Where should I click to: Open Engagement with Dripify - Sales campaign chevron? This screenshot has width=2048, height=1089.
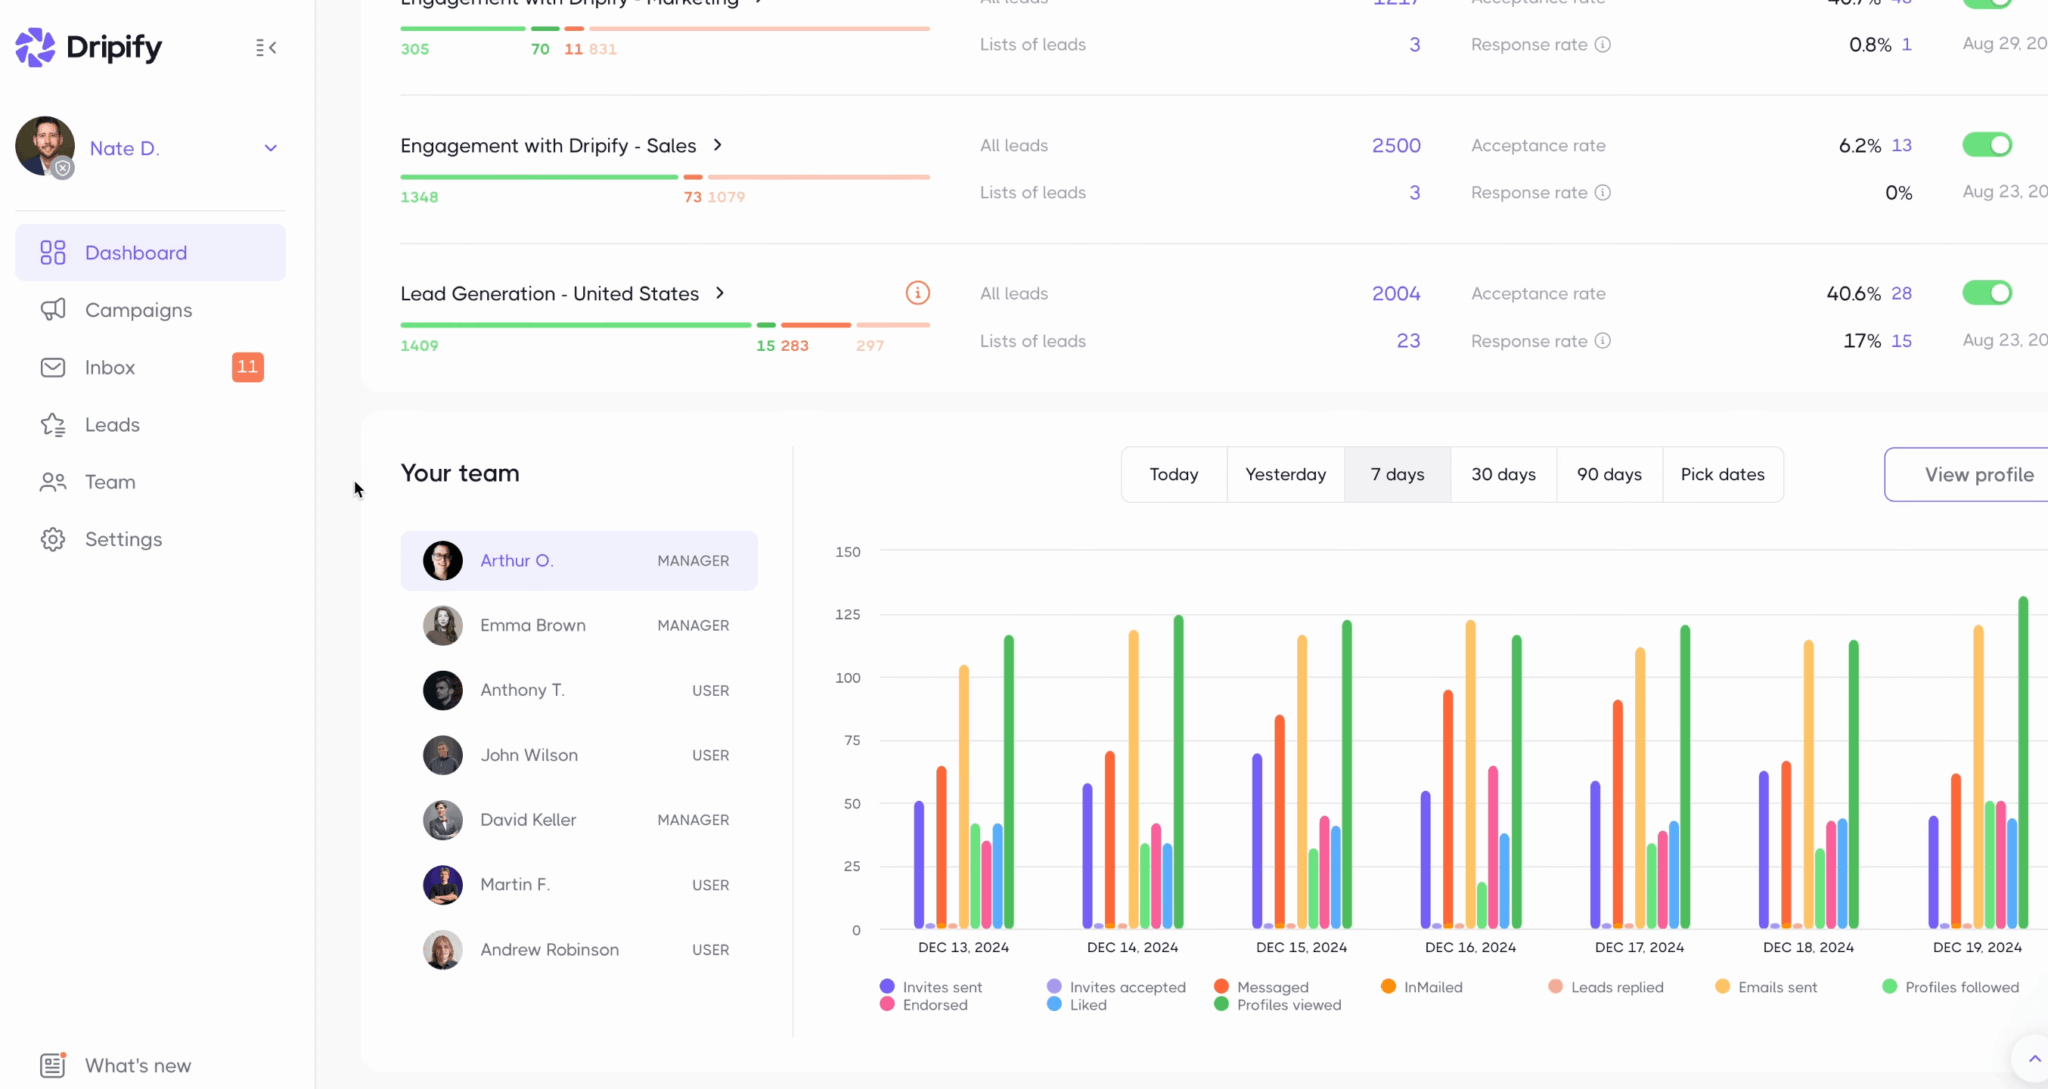[717, 145]
